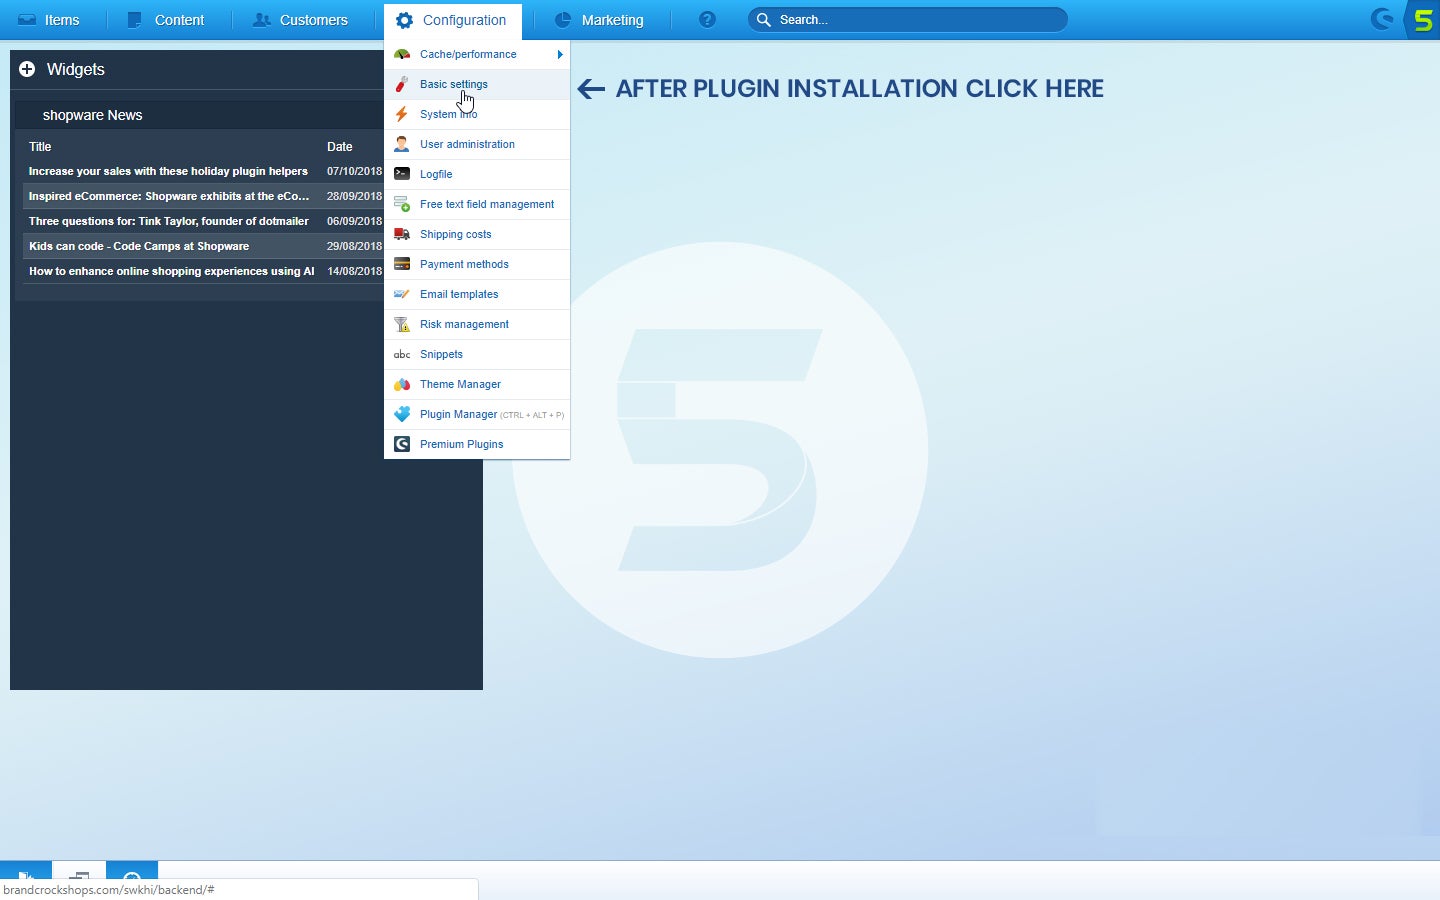Click the Shopware account icon
The width and height of the screenshot is (1440, 900).
(1382, 19)
